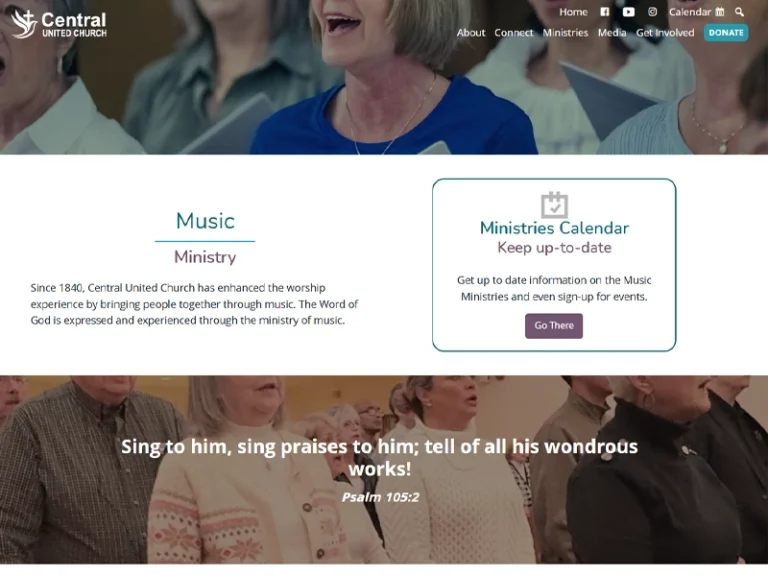Image resolution: width=768 pixels, height=576 pixels.
Task: Click the Music Ministry heading
Action: tap(205, 238)
